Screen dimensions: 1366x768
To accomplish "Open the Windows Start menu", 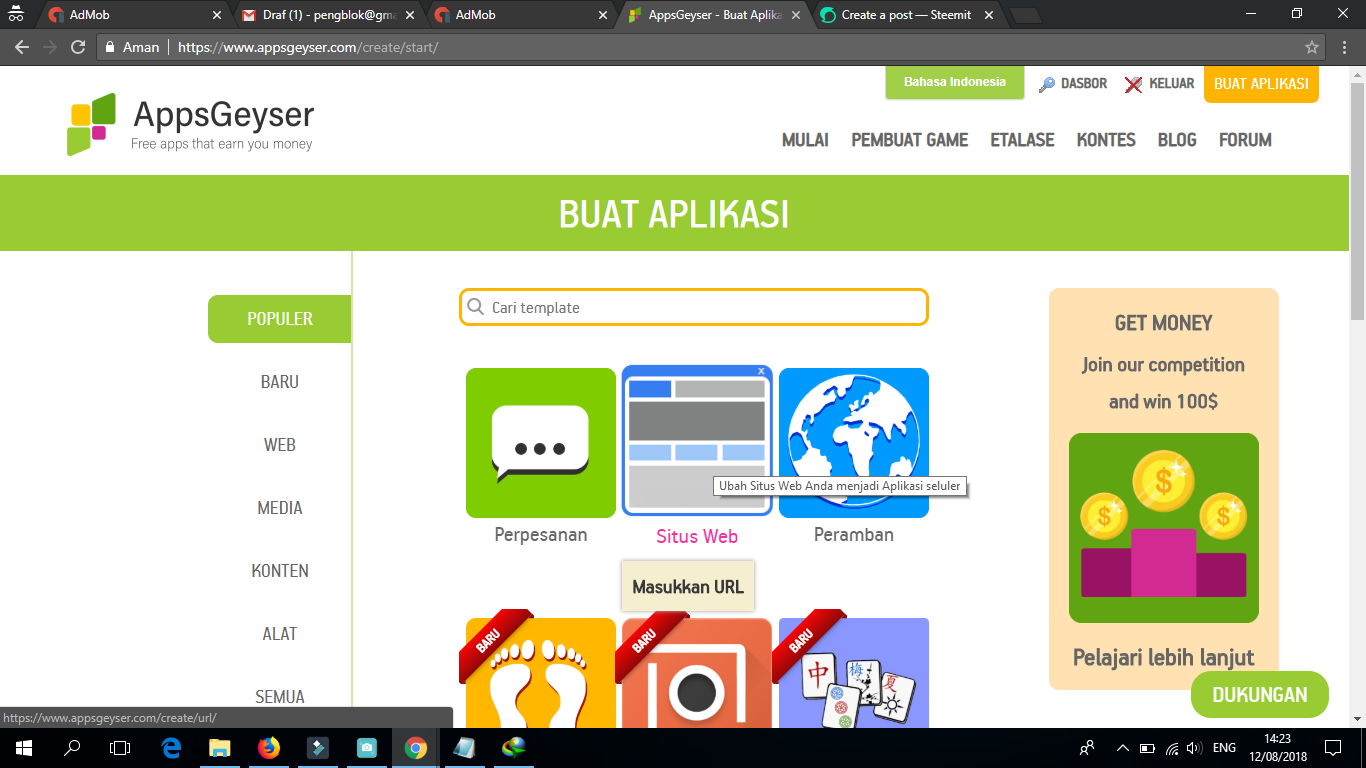I will coord(24,747).
